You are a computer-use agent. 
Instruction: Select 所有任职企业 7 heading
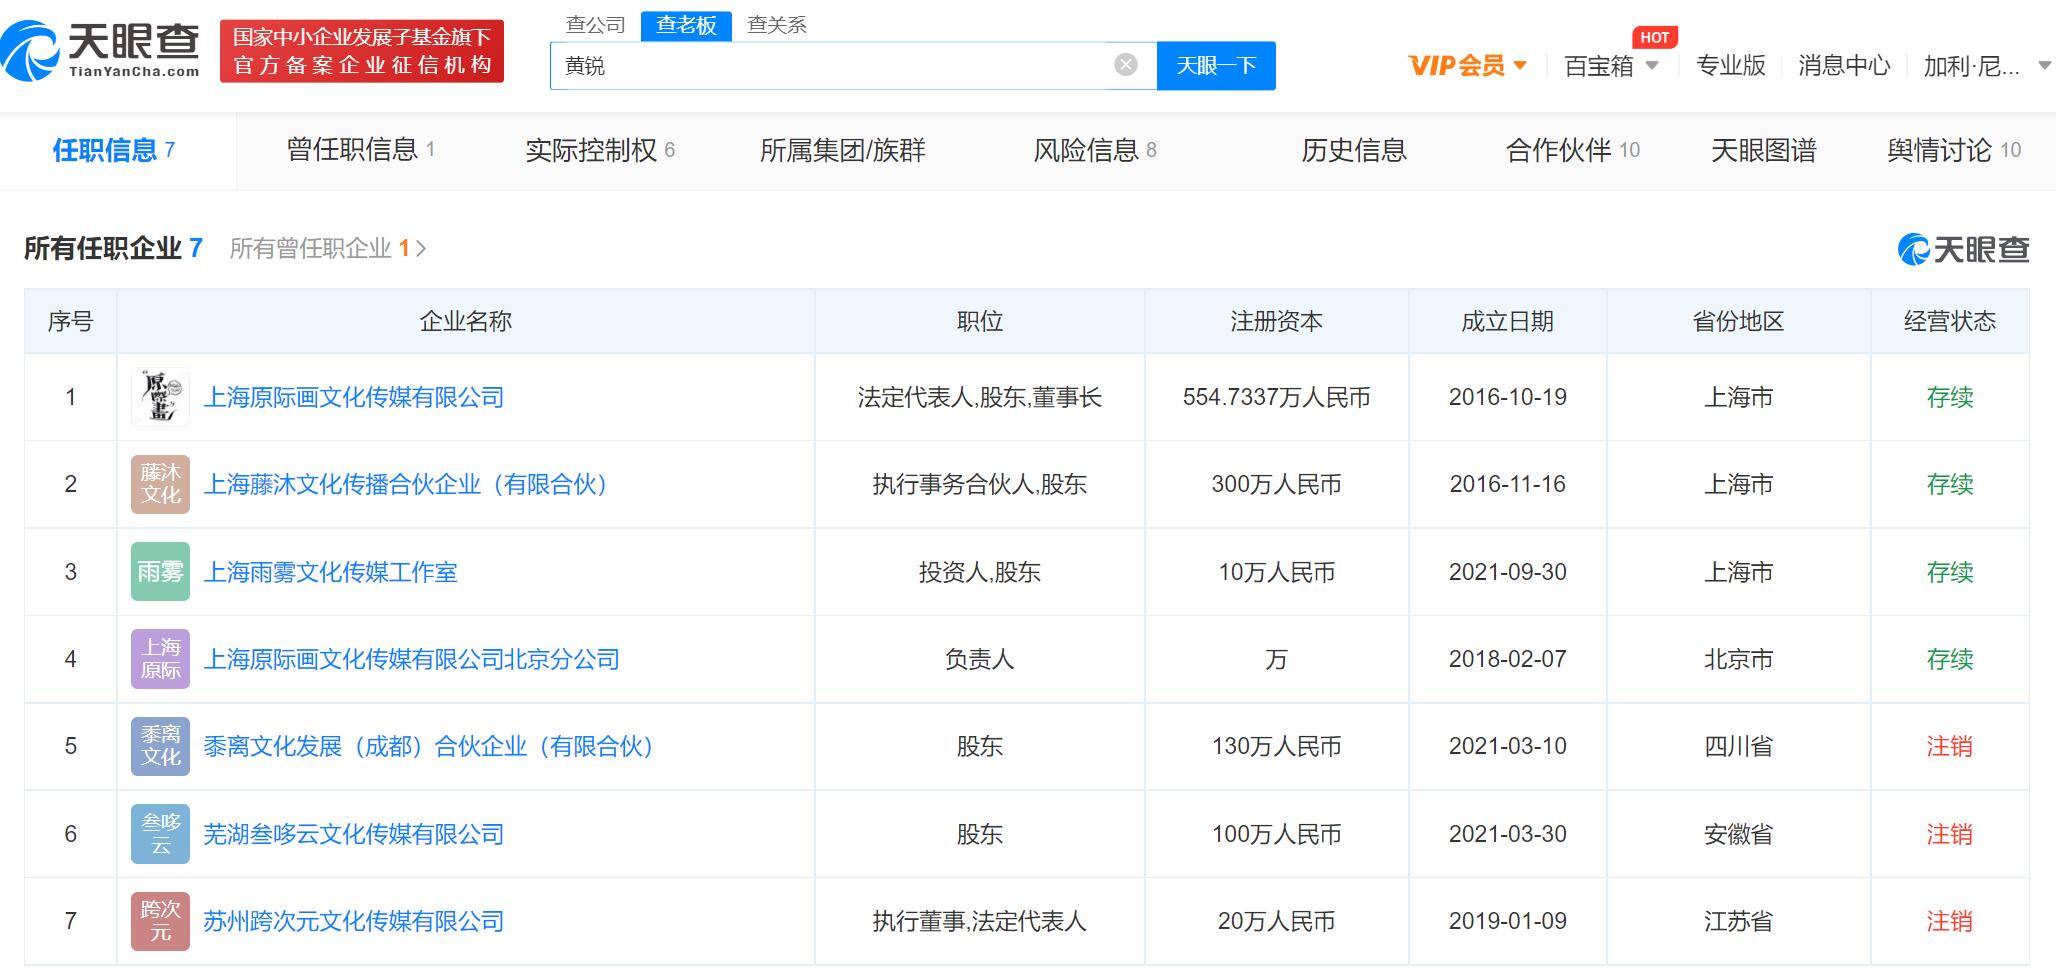coord(113,248)
